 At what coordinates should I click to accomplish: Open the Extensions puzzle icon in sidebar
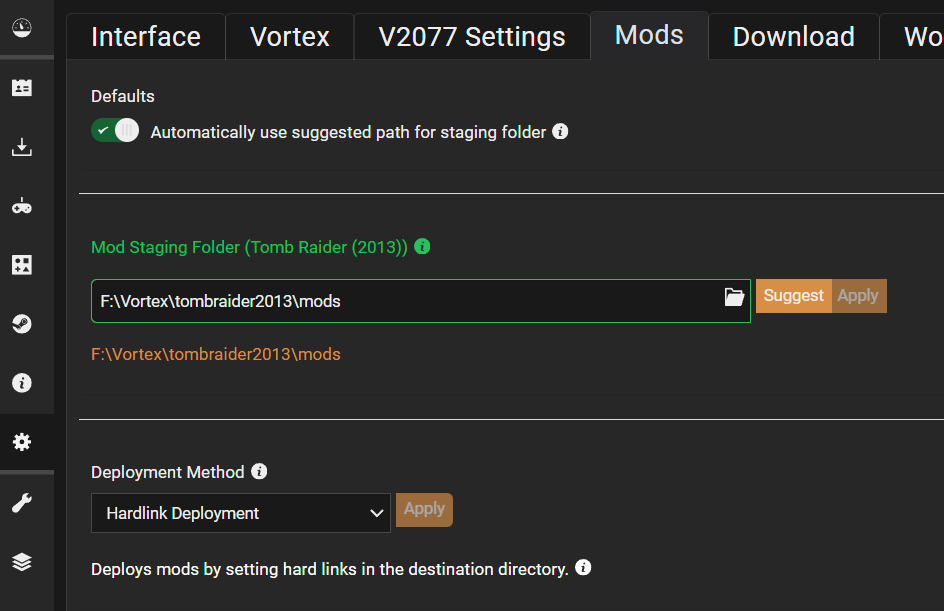pos(22,265)
